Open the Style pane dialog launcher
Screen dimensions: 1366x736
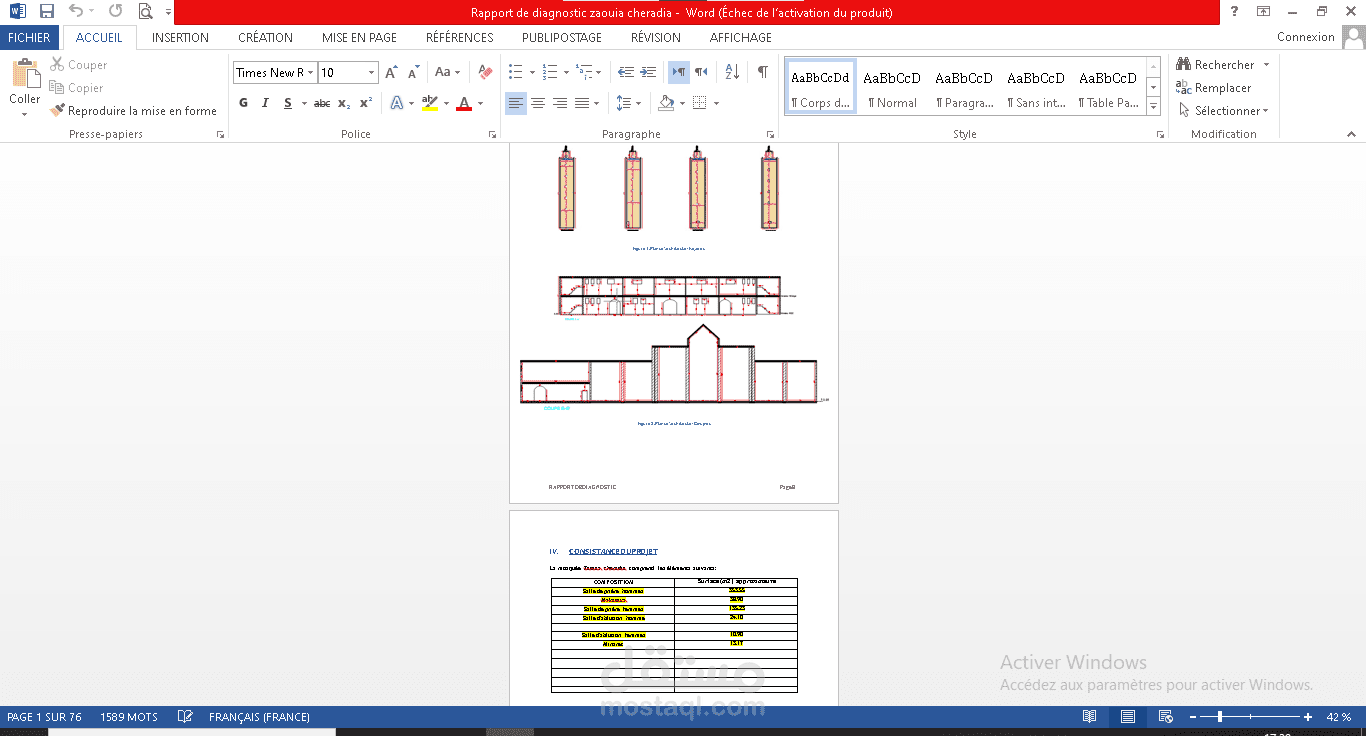(1160, 134)
